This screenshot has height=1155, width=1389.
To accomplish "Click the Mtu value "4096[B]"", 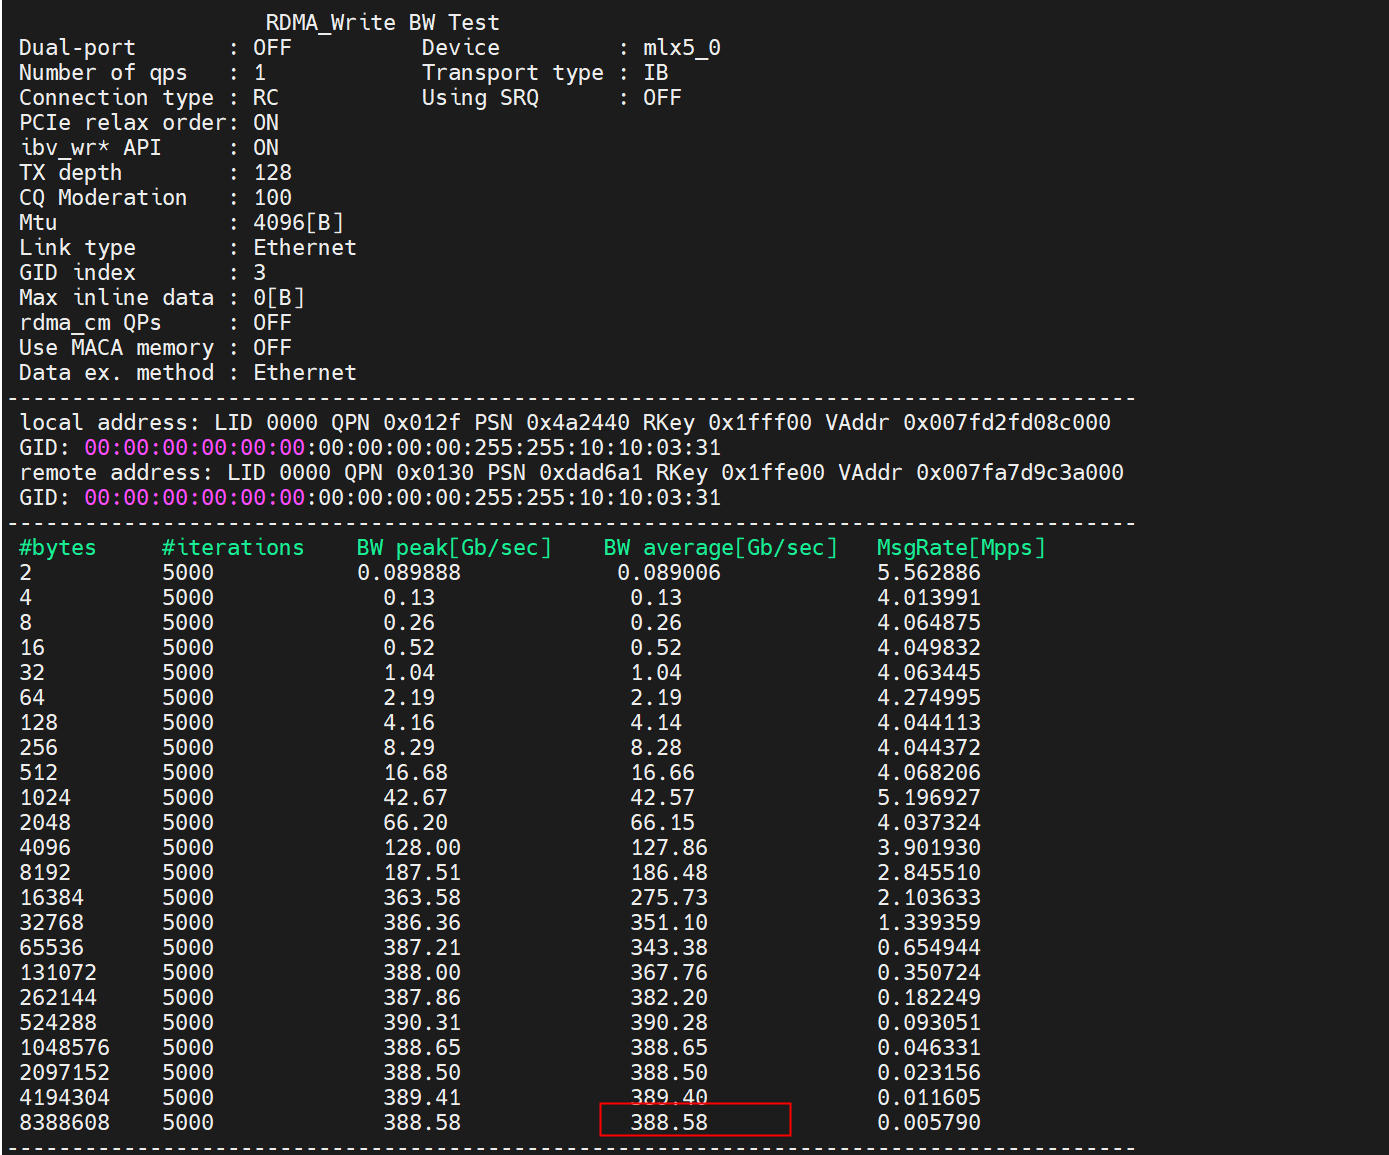I will pyautogui.click(x=298, y=222).
